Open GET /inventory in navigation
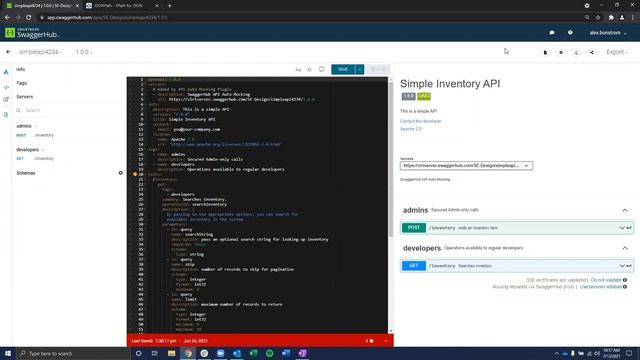Image resolution: width=640 pixels, height=360 pixels. tap(35, 158)
